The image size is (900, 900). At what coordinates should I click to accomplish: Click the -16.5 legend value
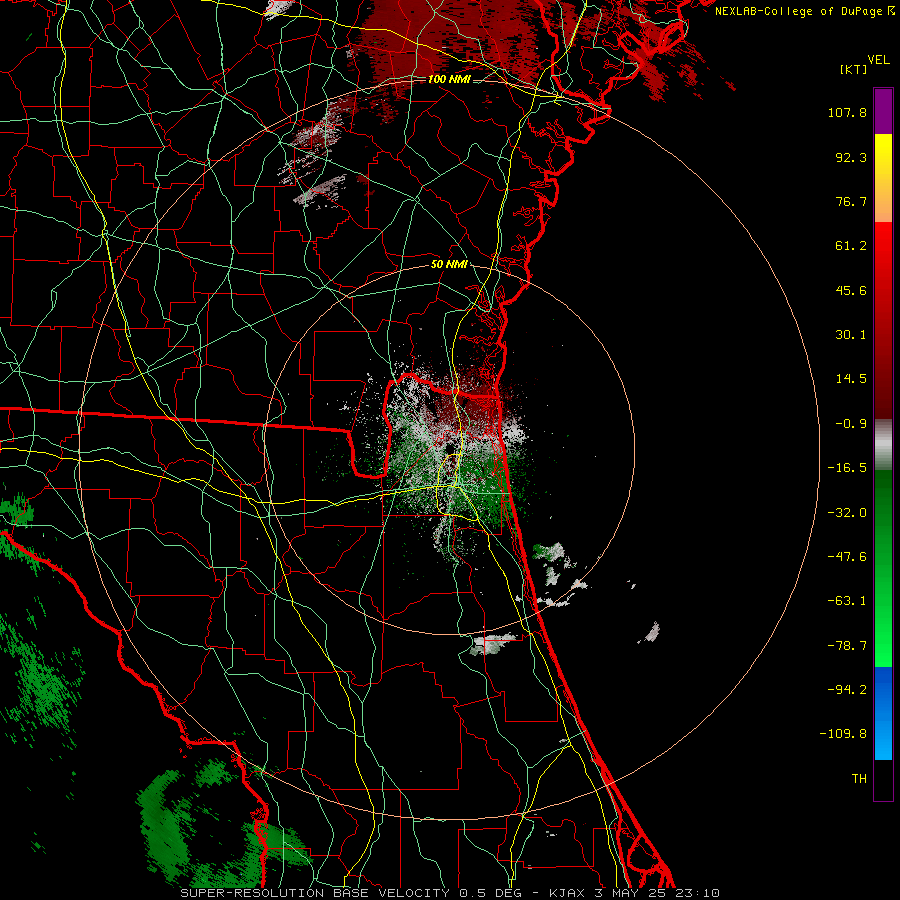tap(847, 468)
